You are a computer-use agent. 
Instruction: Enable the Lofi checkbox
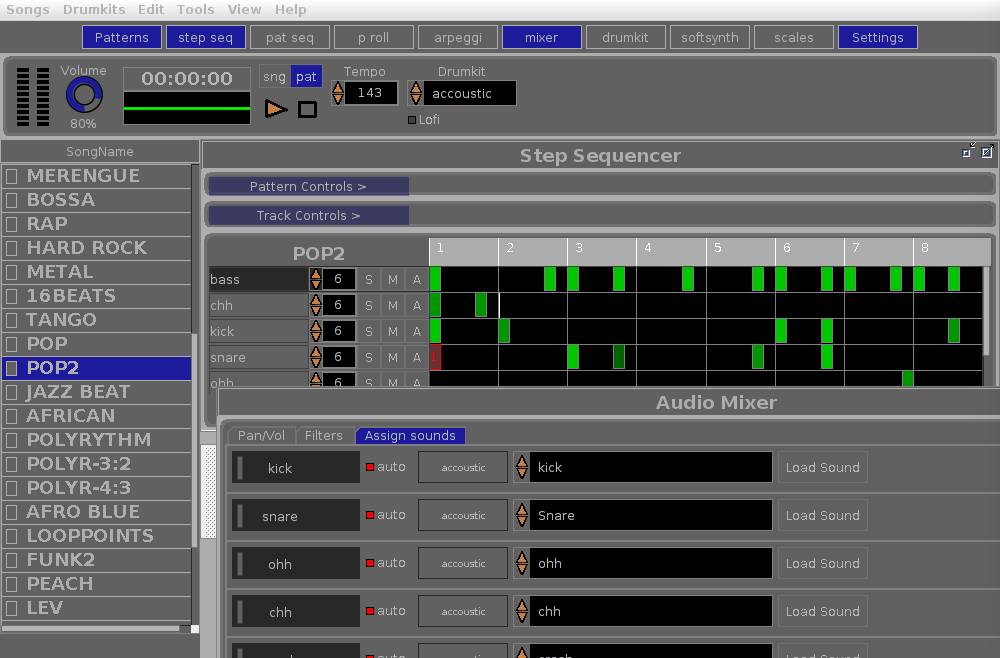click(411, 119)
